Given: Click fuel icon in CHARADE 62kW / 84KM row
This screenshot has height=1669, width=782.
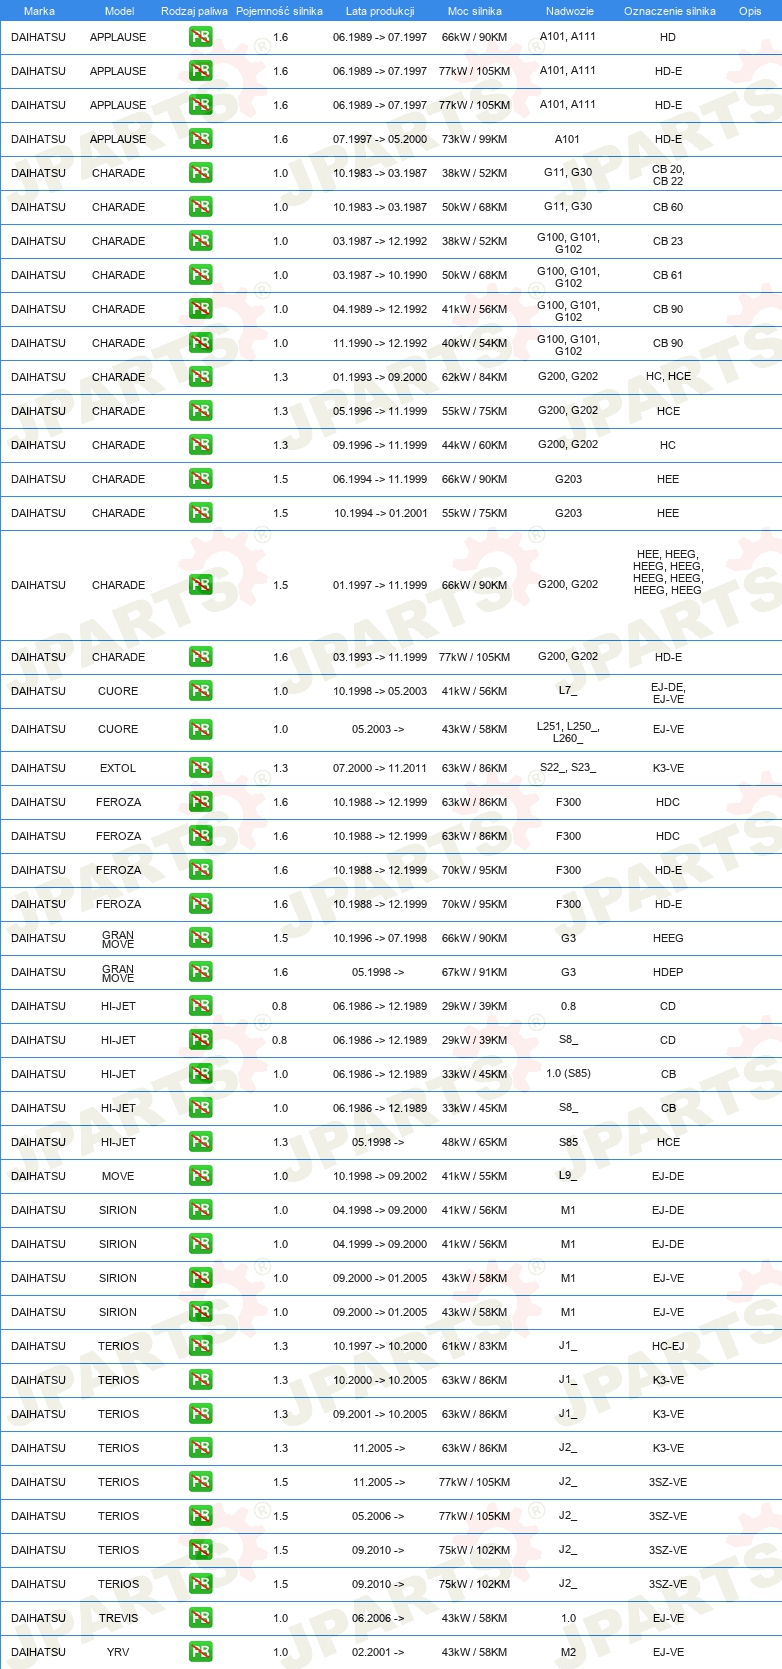Looking at the screenshot, I should (200, 377).
